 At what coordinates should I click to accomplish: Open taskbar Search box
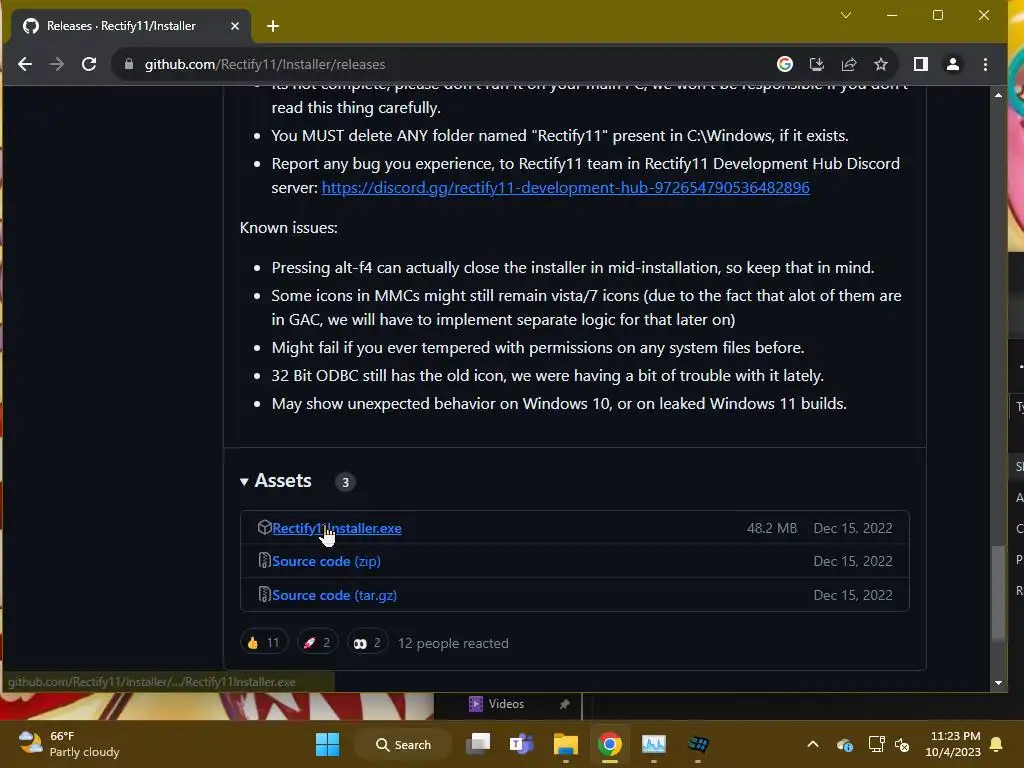(403, 744)
